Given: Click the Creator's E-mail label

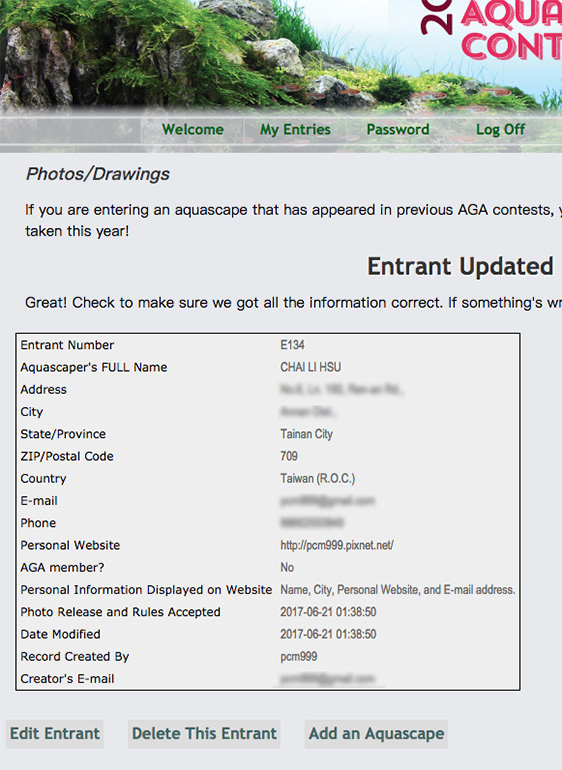Looking at the screenshot, I should 67,679.
